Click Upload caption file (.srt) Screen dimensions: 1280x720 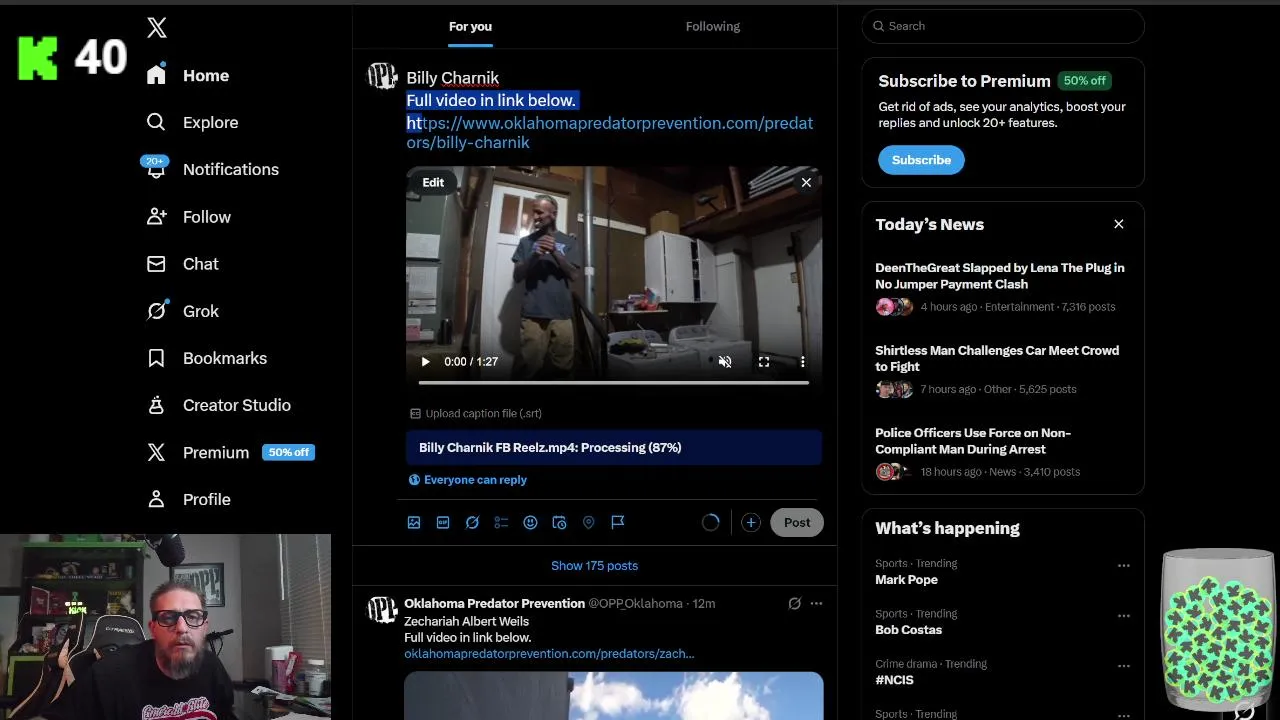[476, 413]
